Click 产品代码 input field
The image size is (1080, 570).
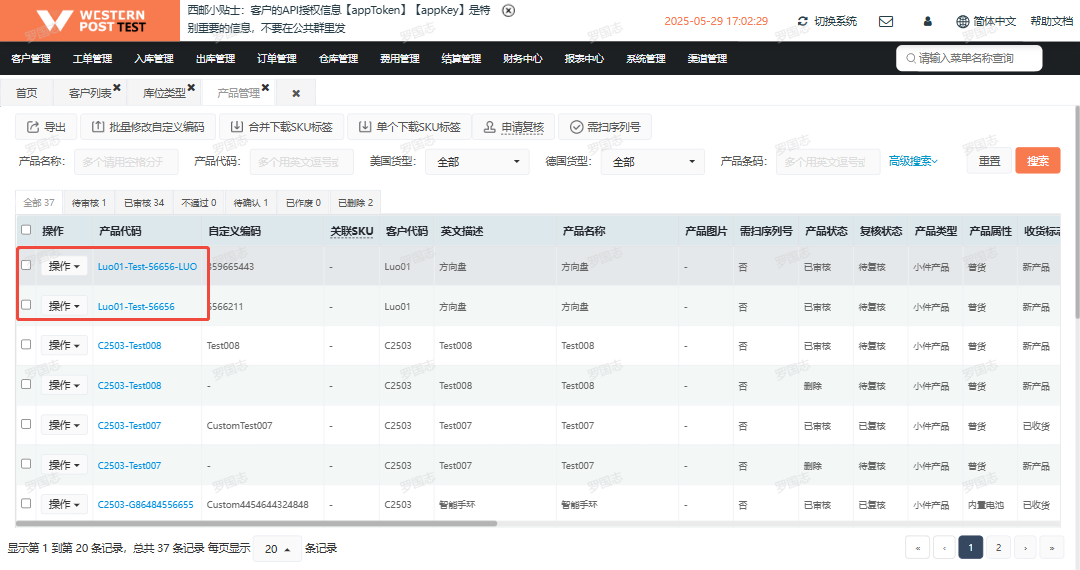(302, 162)
